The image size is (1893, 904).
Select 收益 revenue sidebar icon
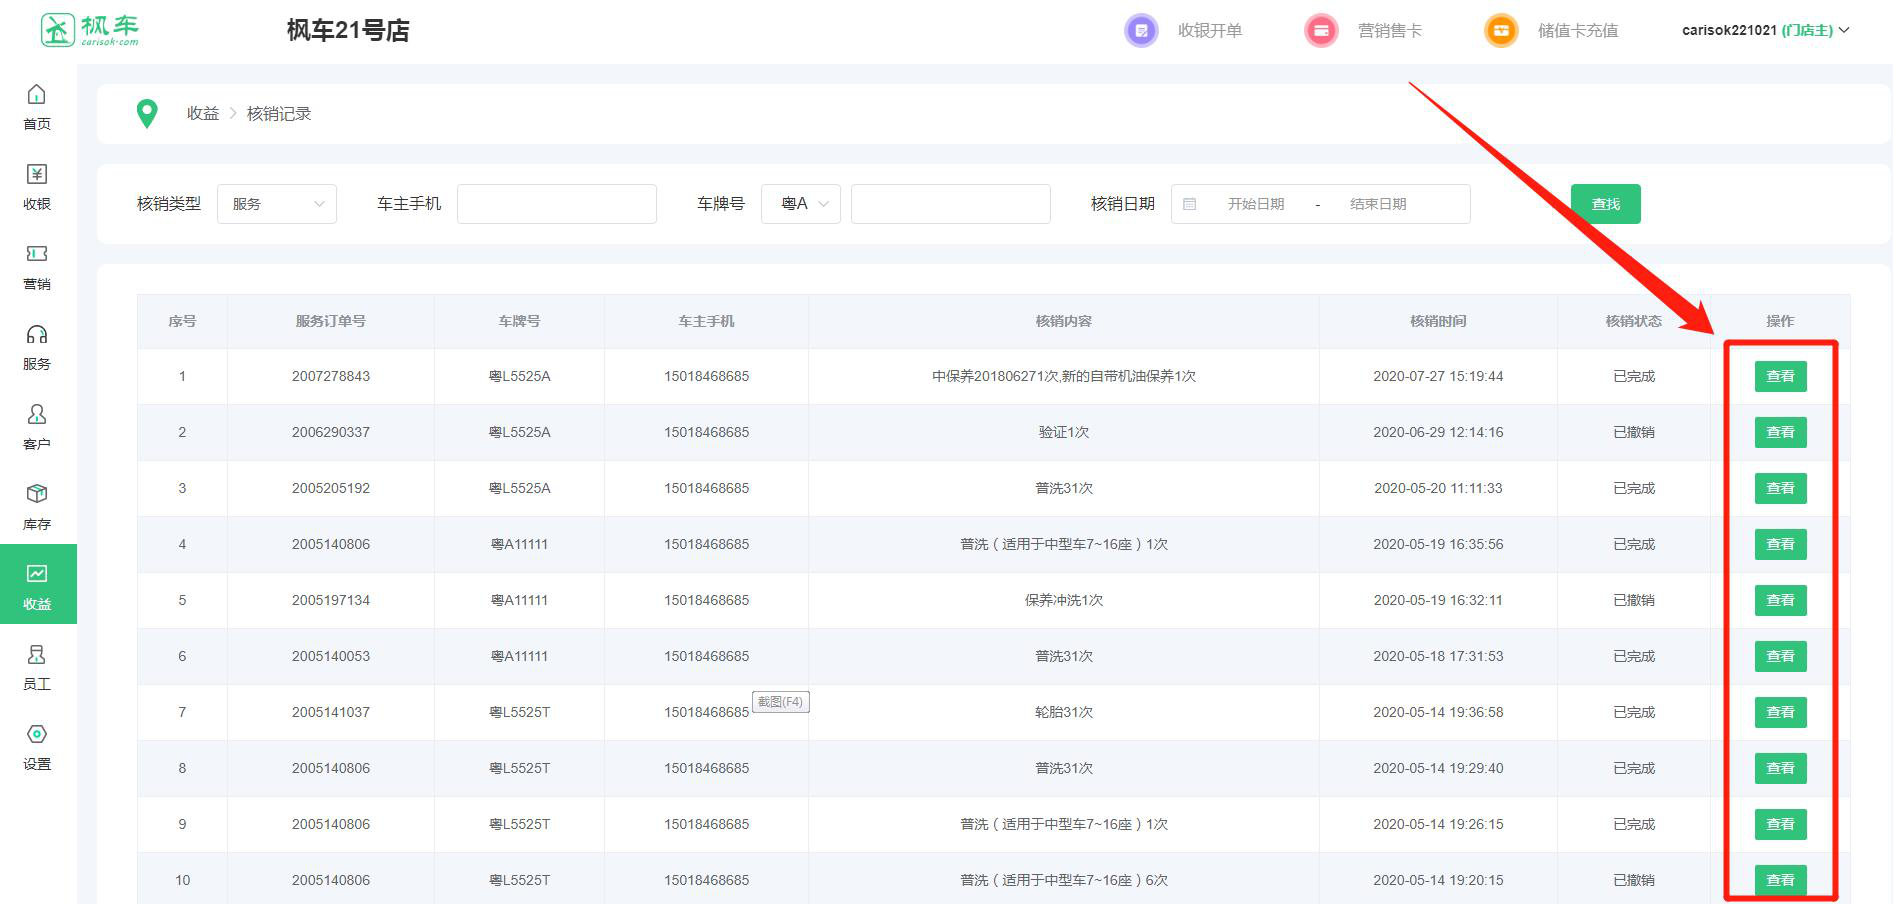click(37, 574)
